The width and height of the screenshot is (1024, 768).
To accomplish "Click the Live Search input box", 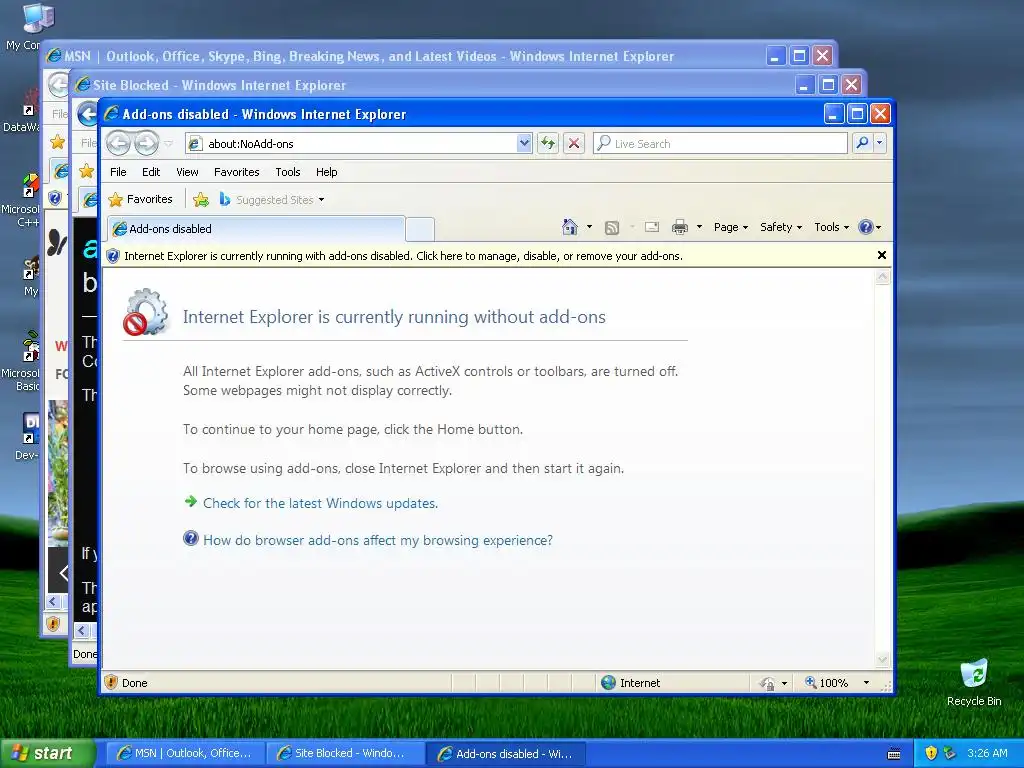I will pos(720,144).
